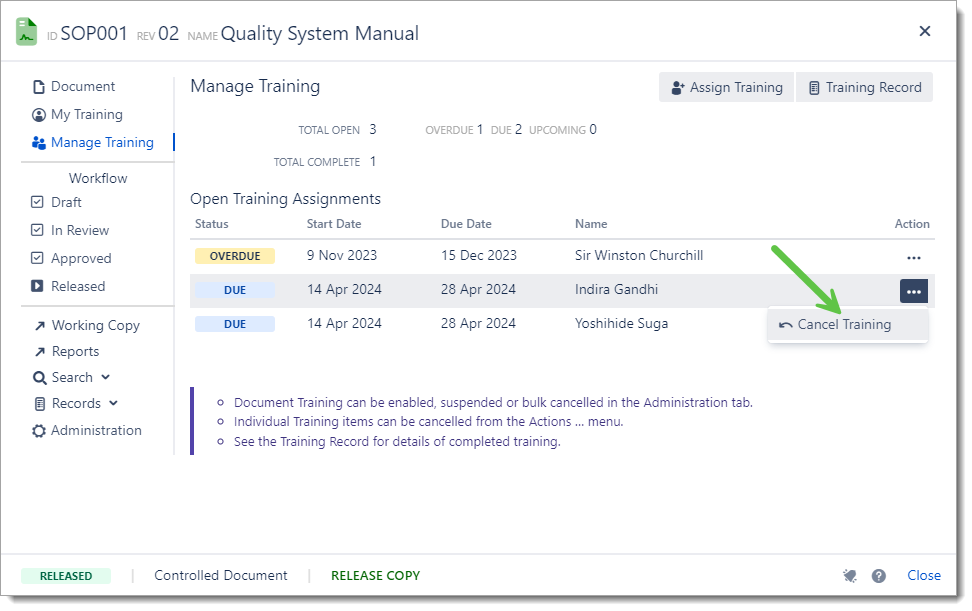972x611 pixels.
Task: Open My Training from sidebar
Action: (77, 115)
